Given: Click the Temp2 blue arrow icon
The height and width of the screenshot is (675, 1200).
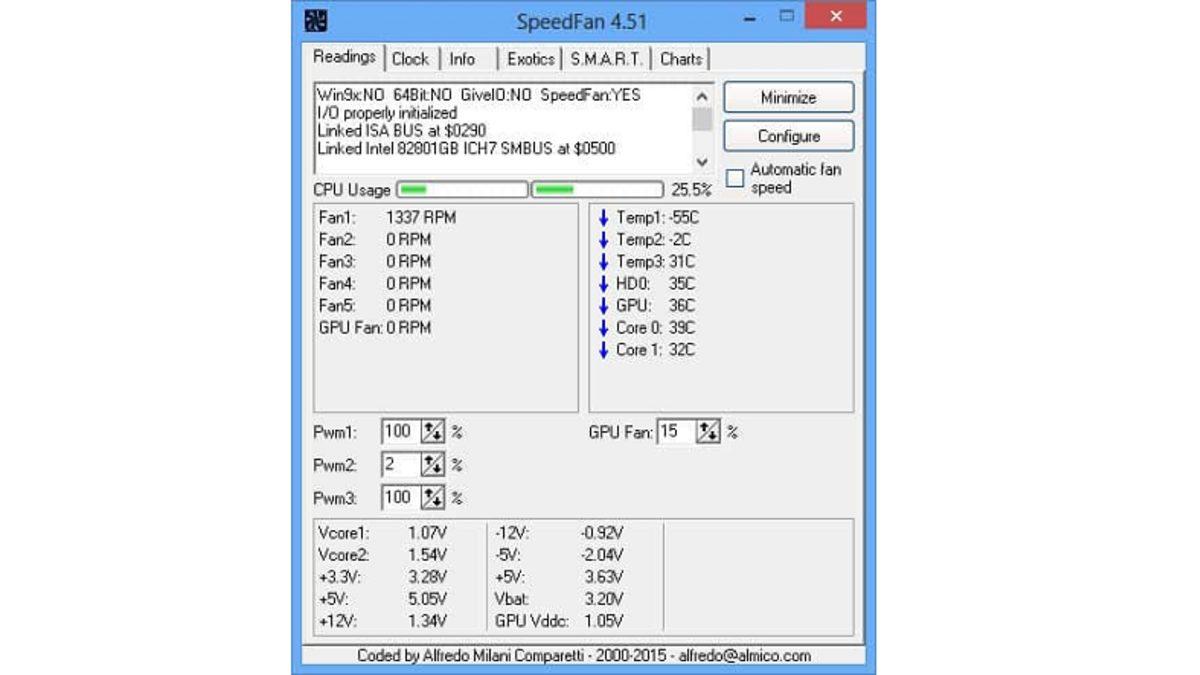Looking at the screenshot, I should coord(603,240).
